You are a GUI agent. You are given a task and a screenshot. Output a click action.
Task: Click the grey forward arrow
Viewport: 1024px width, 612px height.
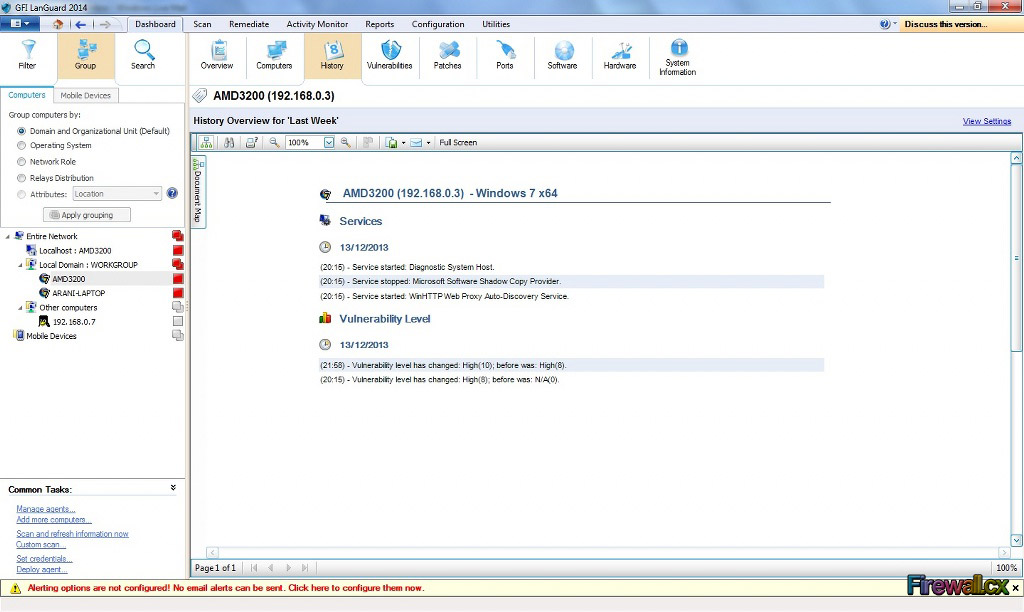(x=104, y=24)
